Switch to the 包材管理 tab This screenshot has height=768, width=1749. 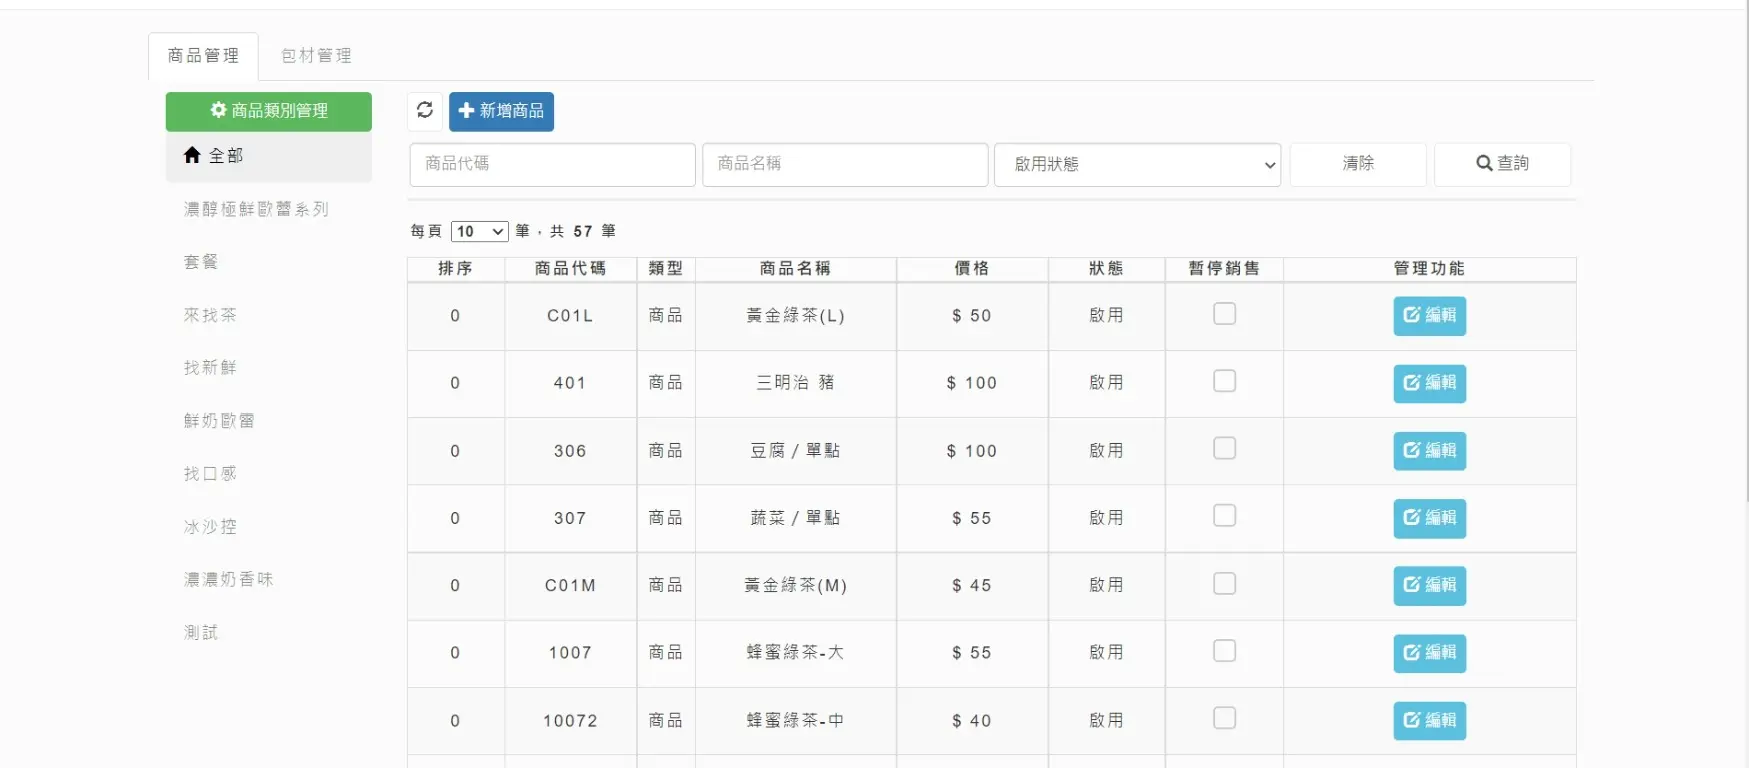316,56
